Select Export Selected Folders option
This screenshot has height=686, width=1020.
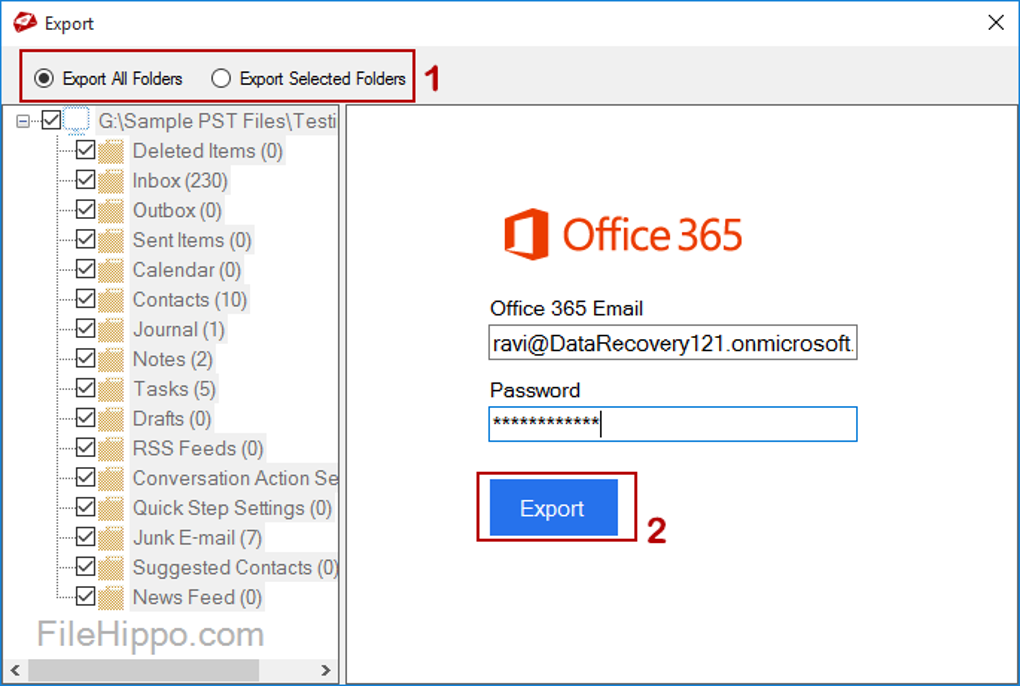click(x=221, y=78)
